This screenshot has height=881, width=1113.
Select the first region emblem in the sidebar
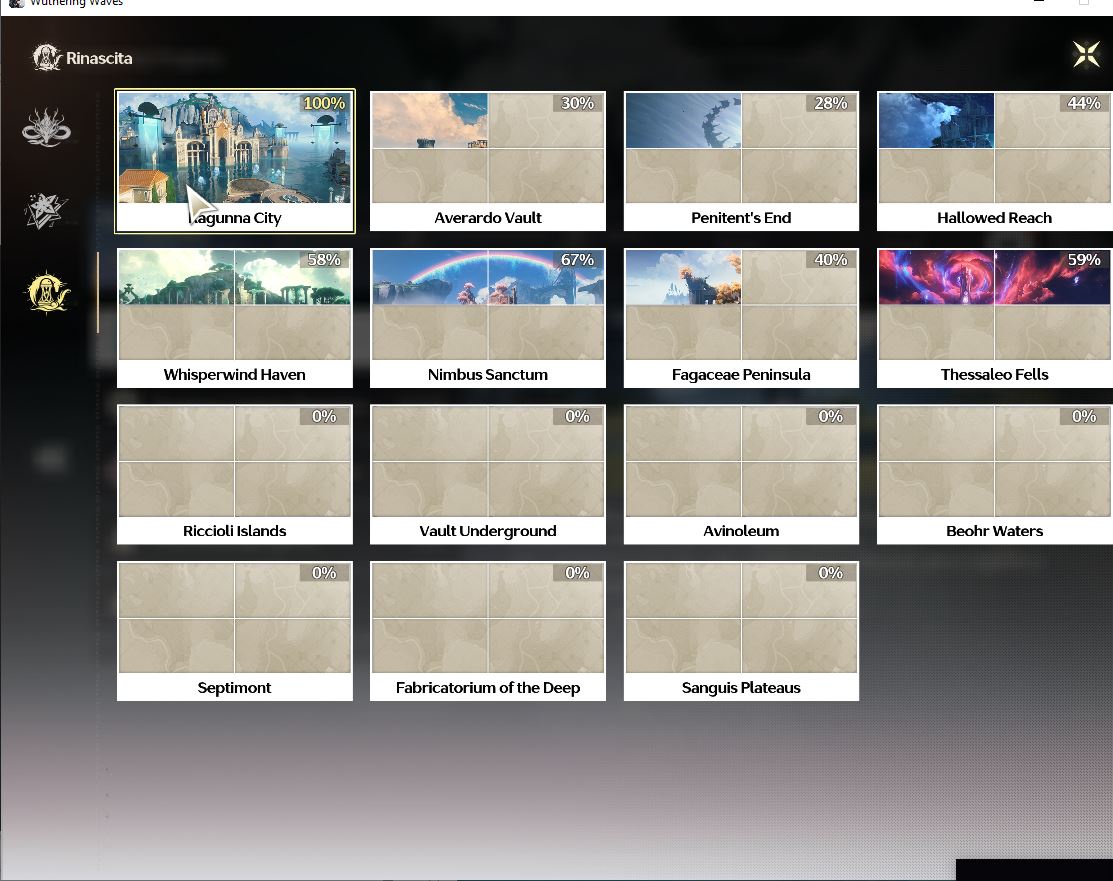pos(46,128)
